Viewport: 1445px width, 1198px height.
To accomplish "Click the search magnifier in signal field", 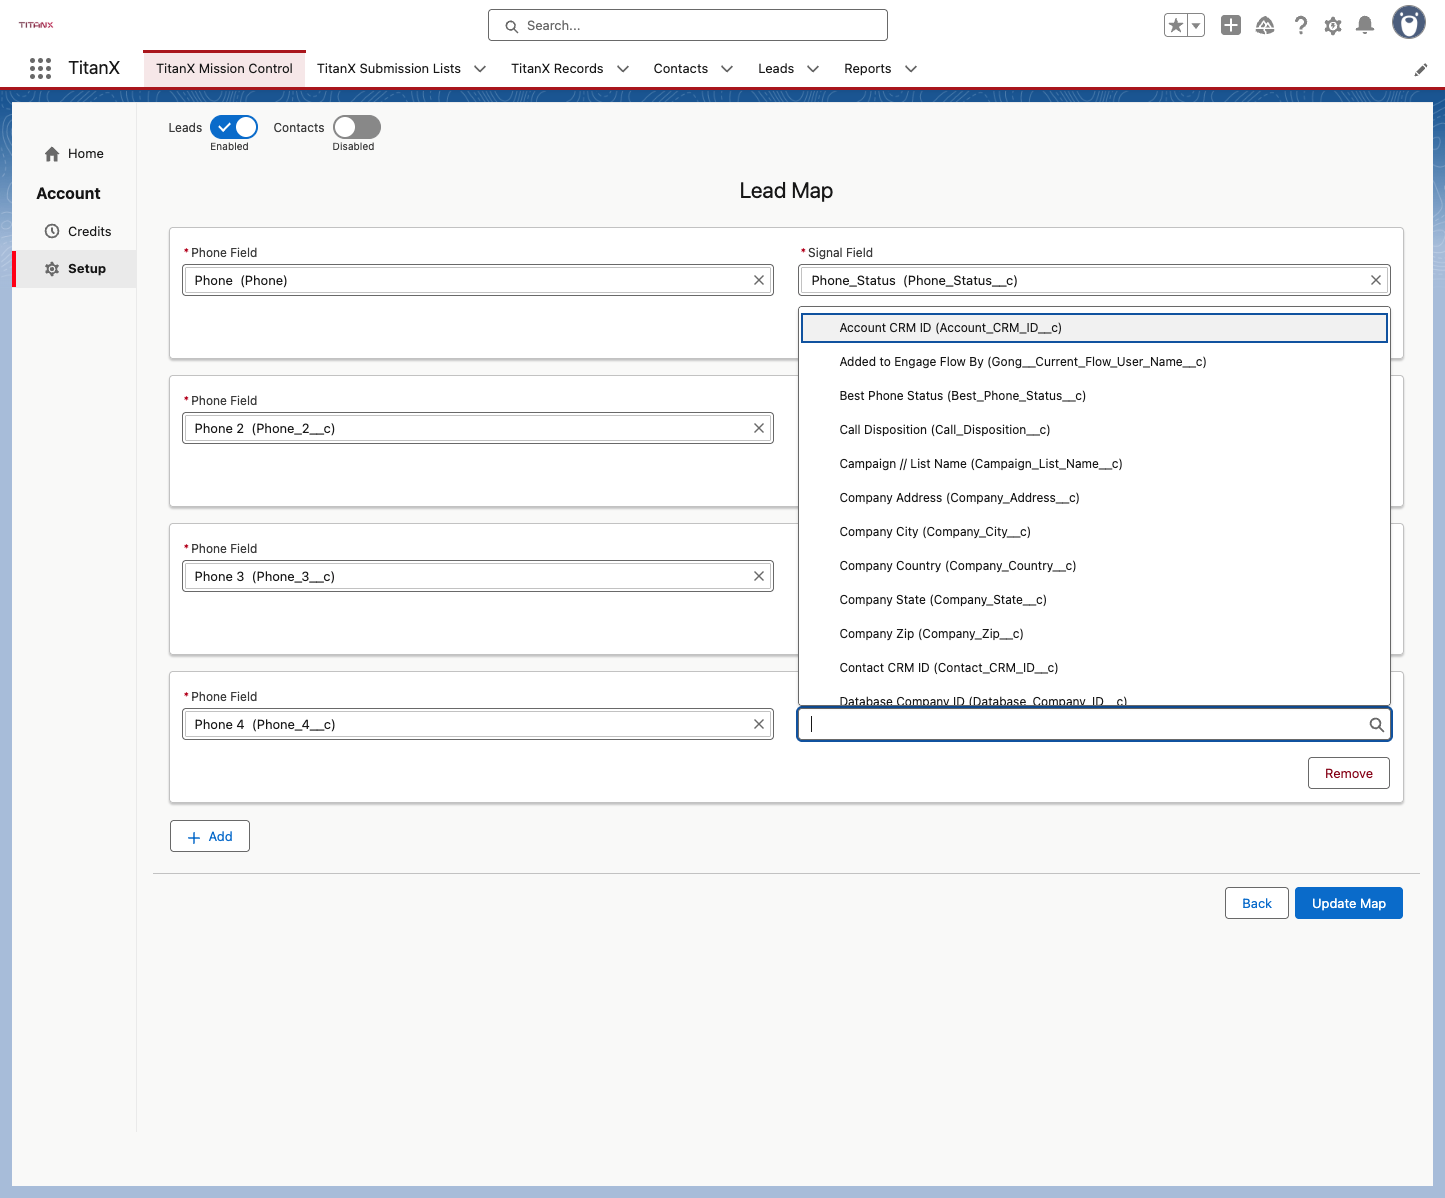I will 1377,725.
